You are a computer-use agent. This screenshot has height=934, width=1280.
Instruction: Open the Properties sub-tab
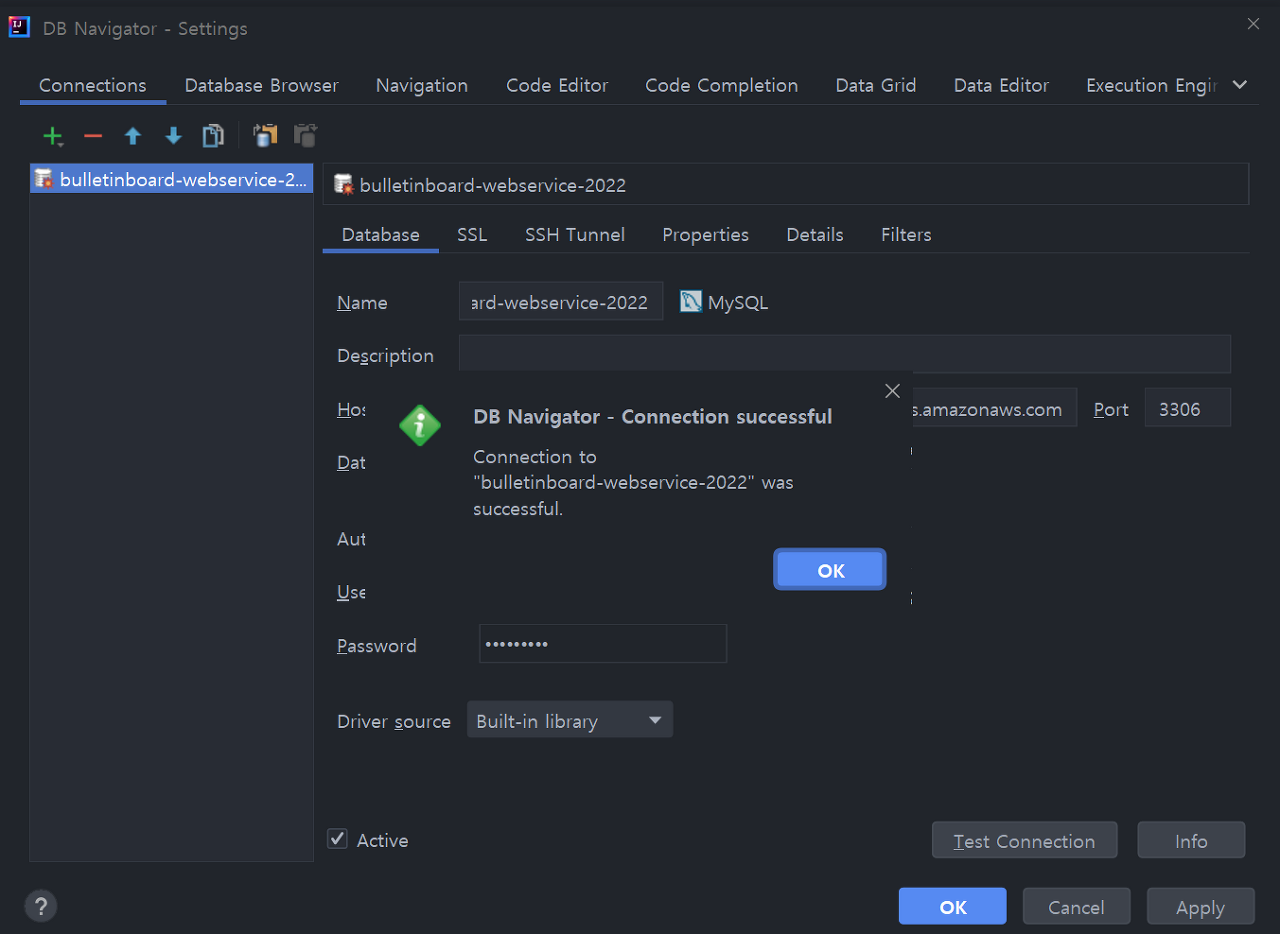coord(706,234)
